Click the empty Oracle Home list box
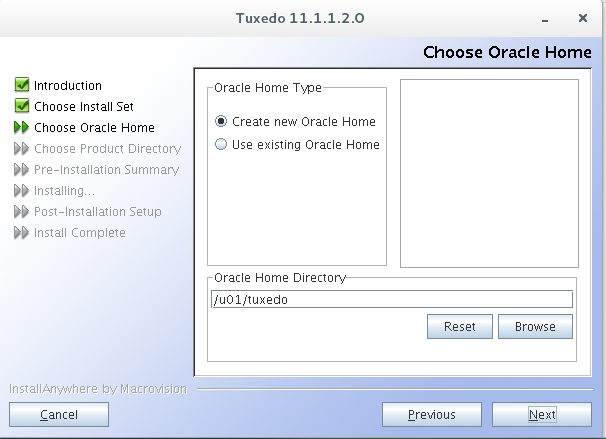606x439 pixels. 489,173
